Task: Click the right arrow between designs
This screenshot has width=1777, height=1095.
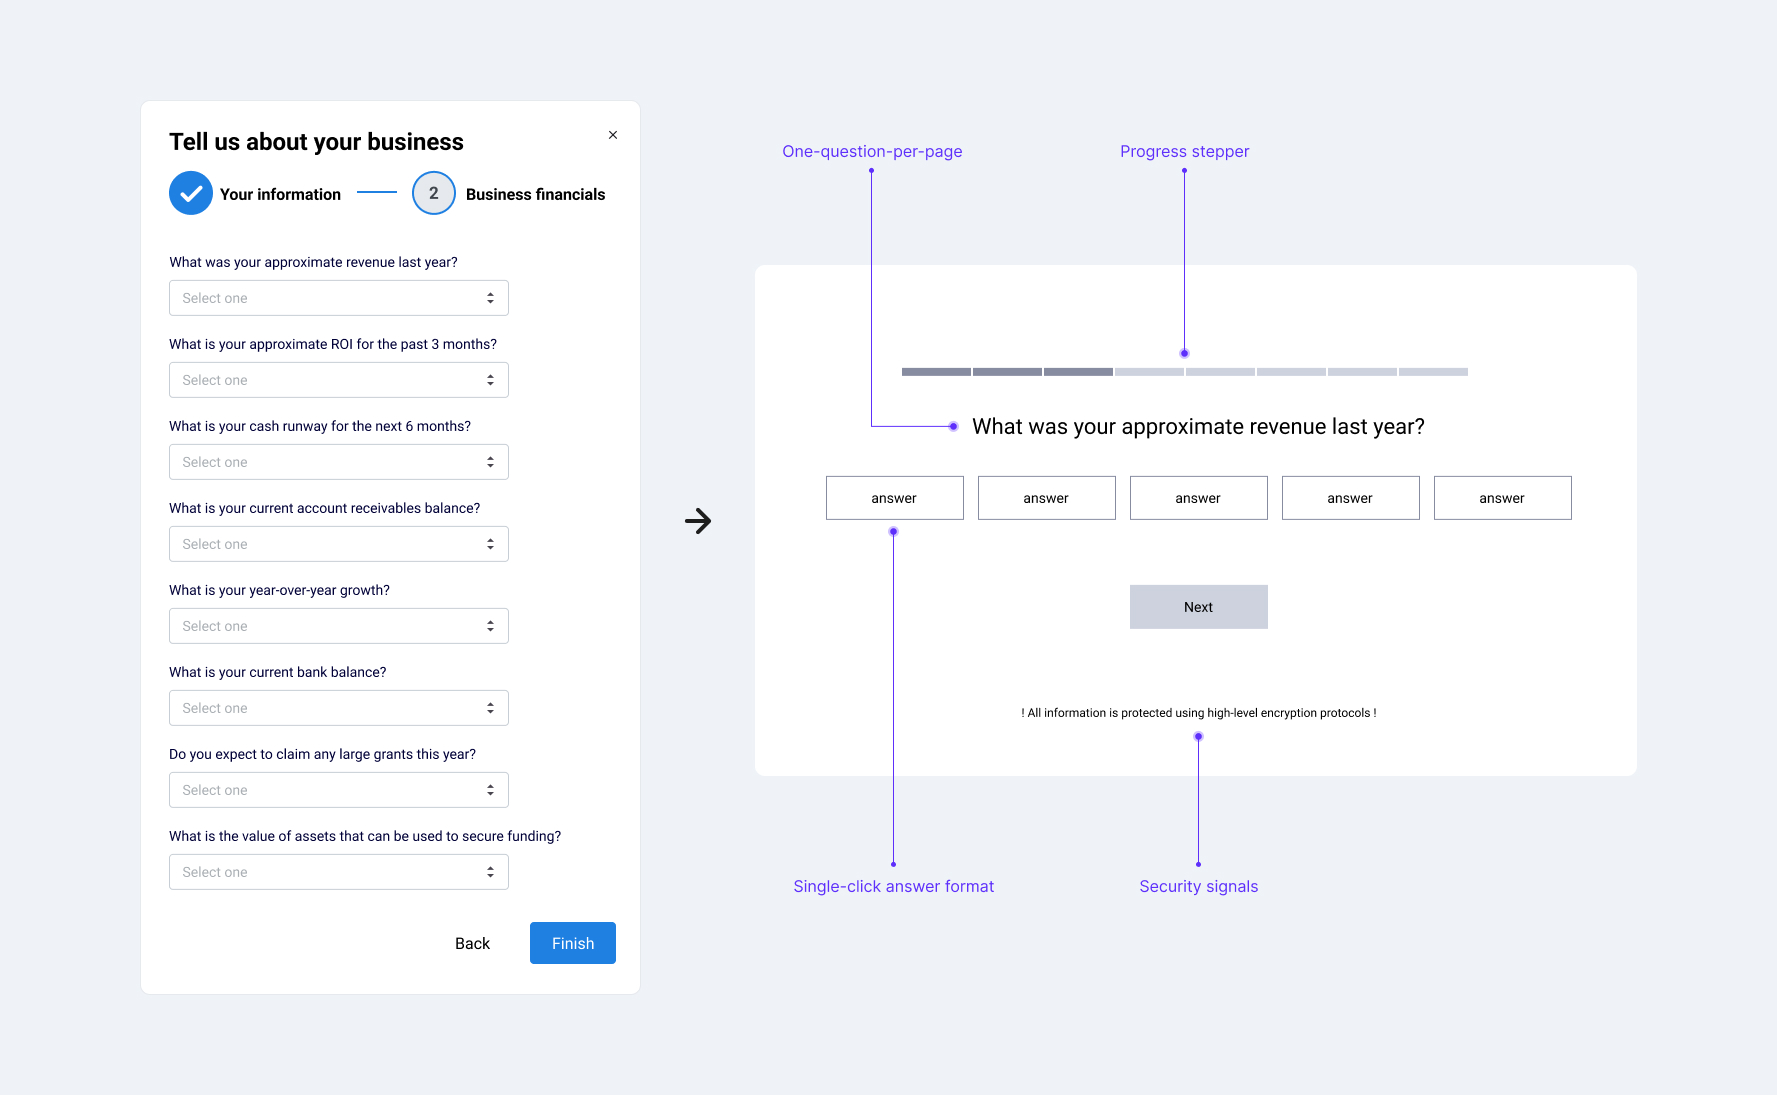Action: 698,521
